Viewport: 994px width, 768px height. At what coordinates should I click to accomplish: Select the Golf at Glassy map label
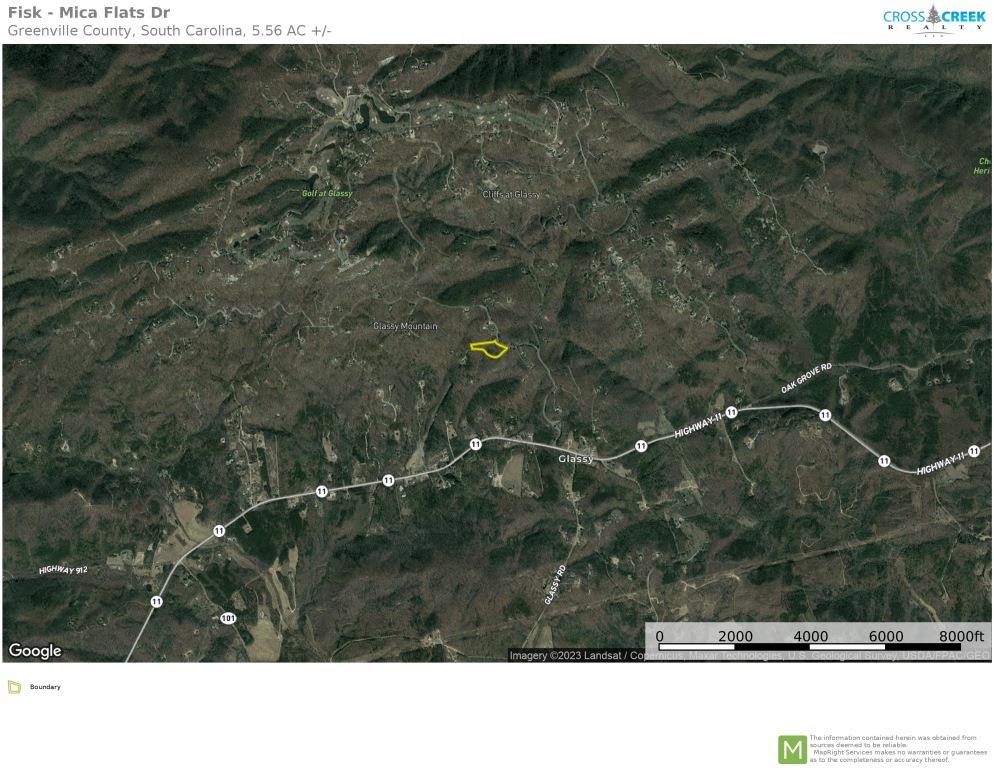327,193
